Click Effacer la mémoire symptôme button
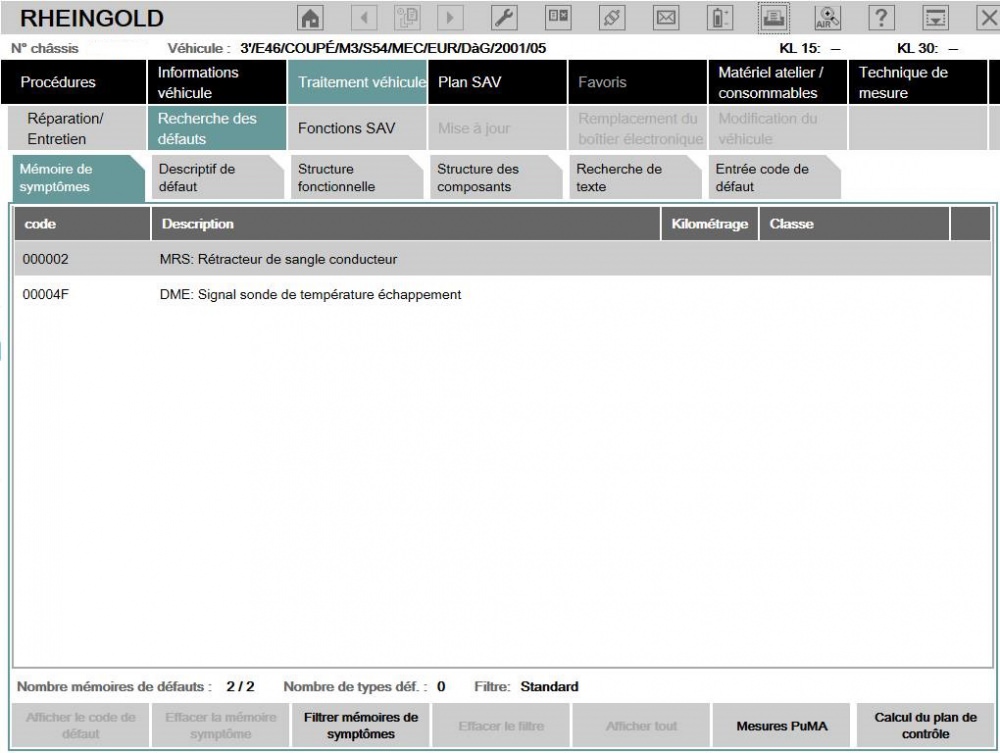 pos(221,726)
